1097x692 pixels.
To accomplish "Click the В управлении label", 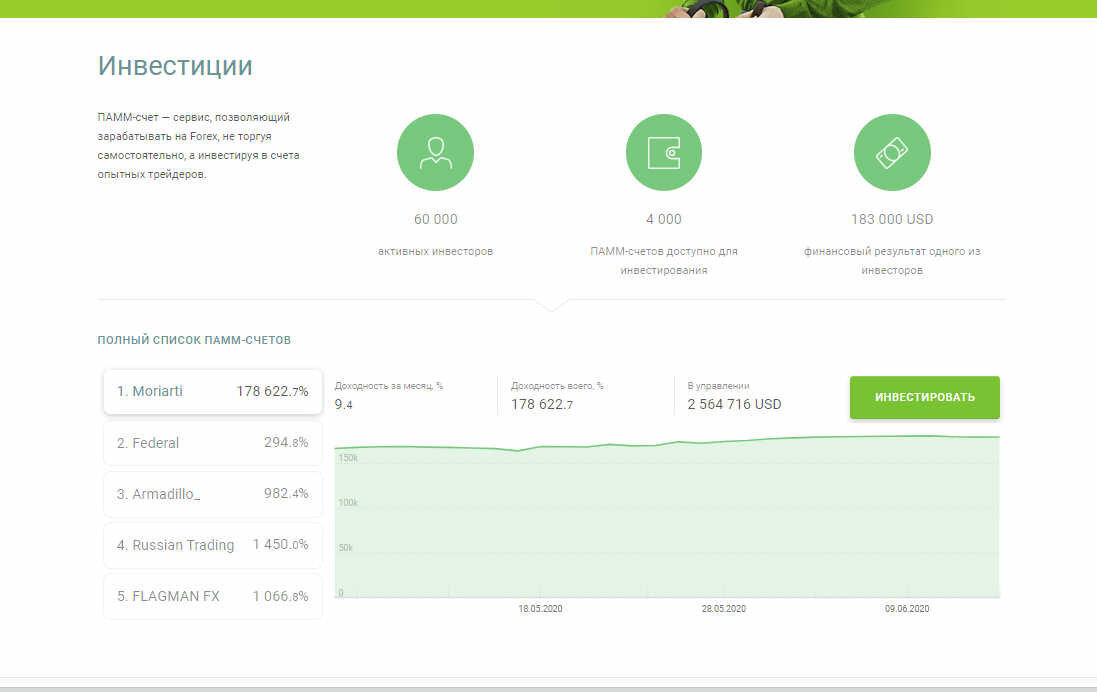I will [718, 386].
